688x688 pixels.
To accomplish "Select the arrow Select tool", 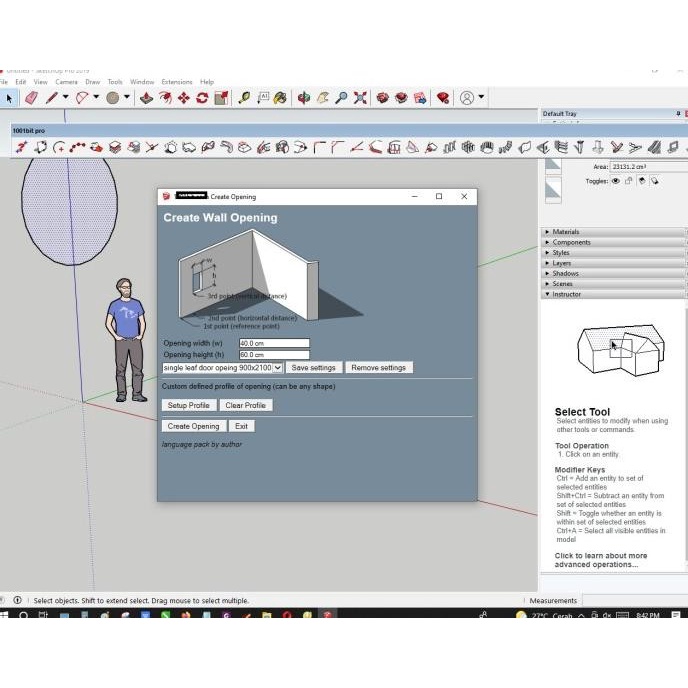I will pyautogui.click(x=9, y=98).
